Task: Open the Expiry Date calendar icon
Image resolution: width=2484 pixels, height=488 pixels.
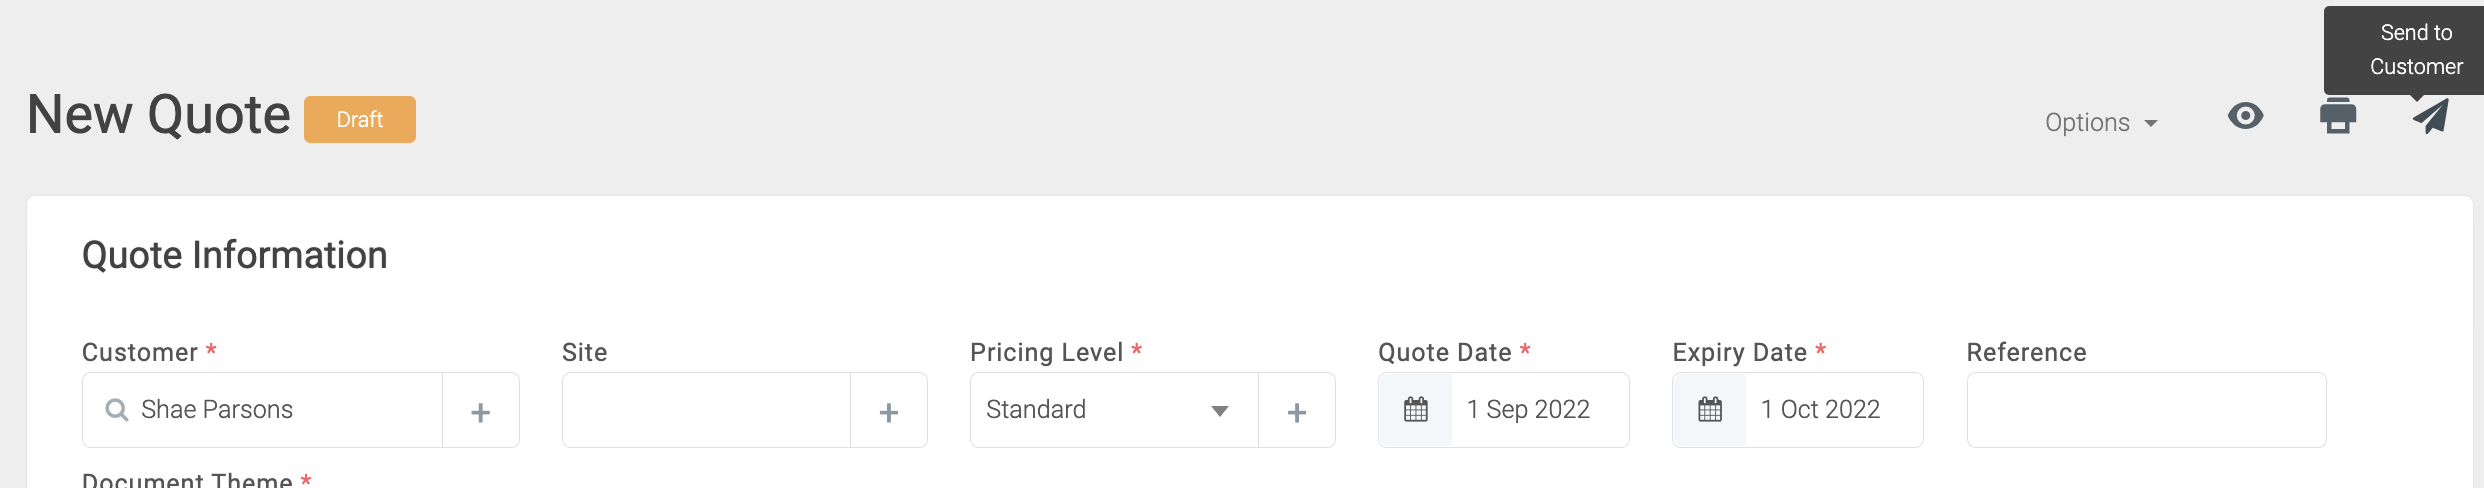Action: [1710, 410]
